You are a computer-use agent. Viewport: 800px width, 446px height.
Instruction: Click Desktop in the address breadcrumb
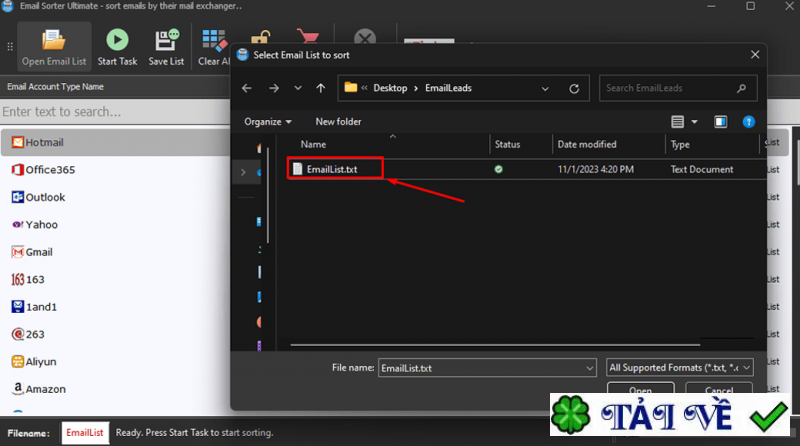pyautogui.click(x=390, y=88)
